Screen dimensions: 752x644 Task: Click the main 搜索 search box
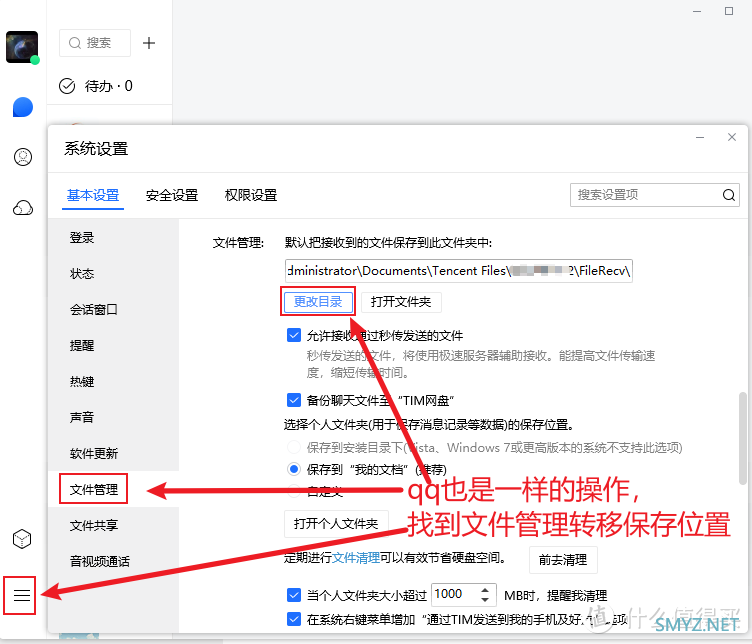click(95, 43)
